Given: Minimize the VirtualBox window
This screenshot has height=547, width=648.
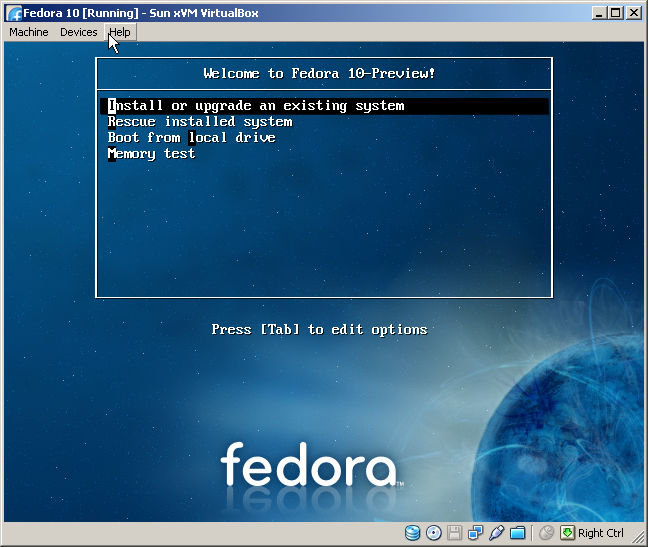Looking at the screenshot, I should pos(599,13).
